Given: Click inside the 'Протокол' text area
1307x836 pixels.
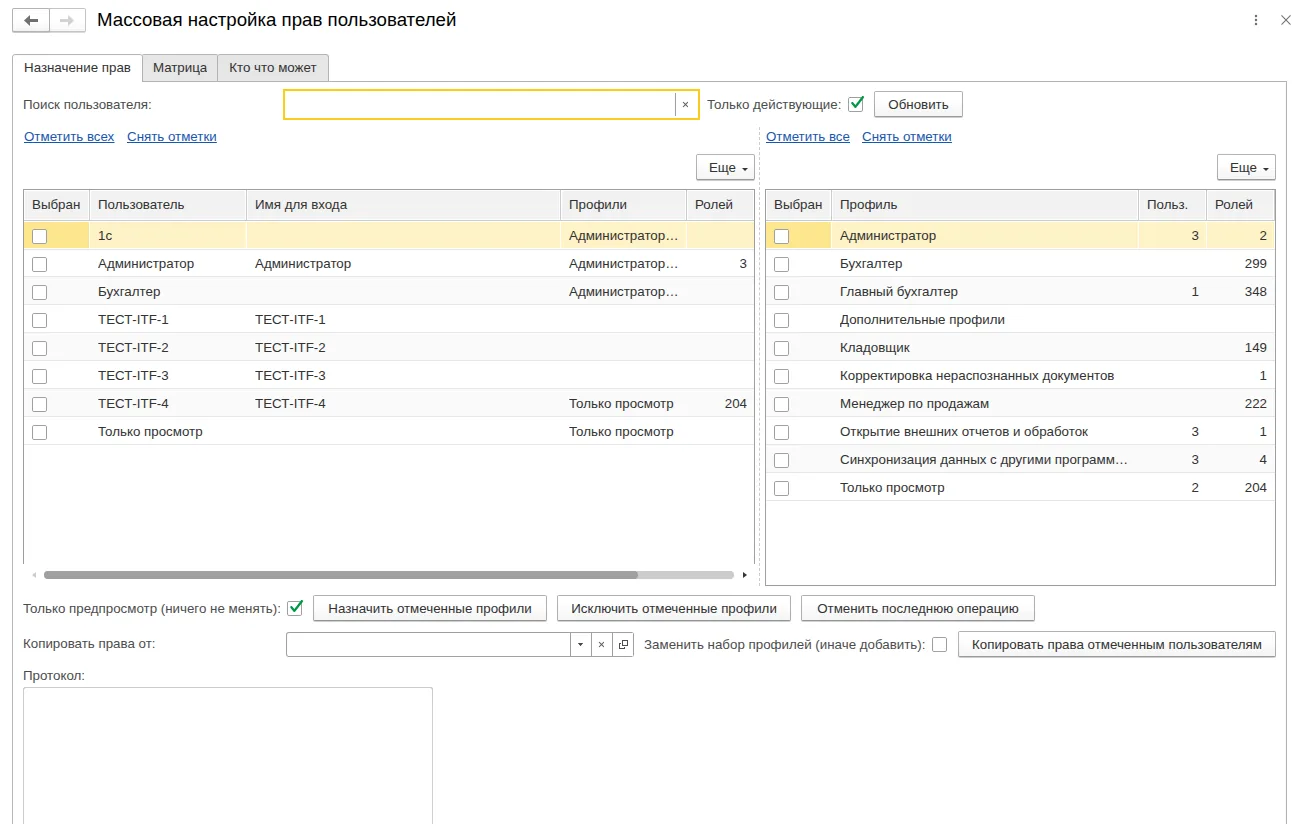Looking at the screenshot, I should coord(228,756).
